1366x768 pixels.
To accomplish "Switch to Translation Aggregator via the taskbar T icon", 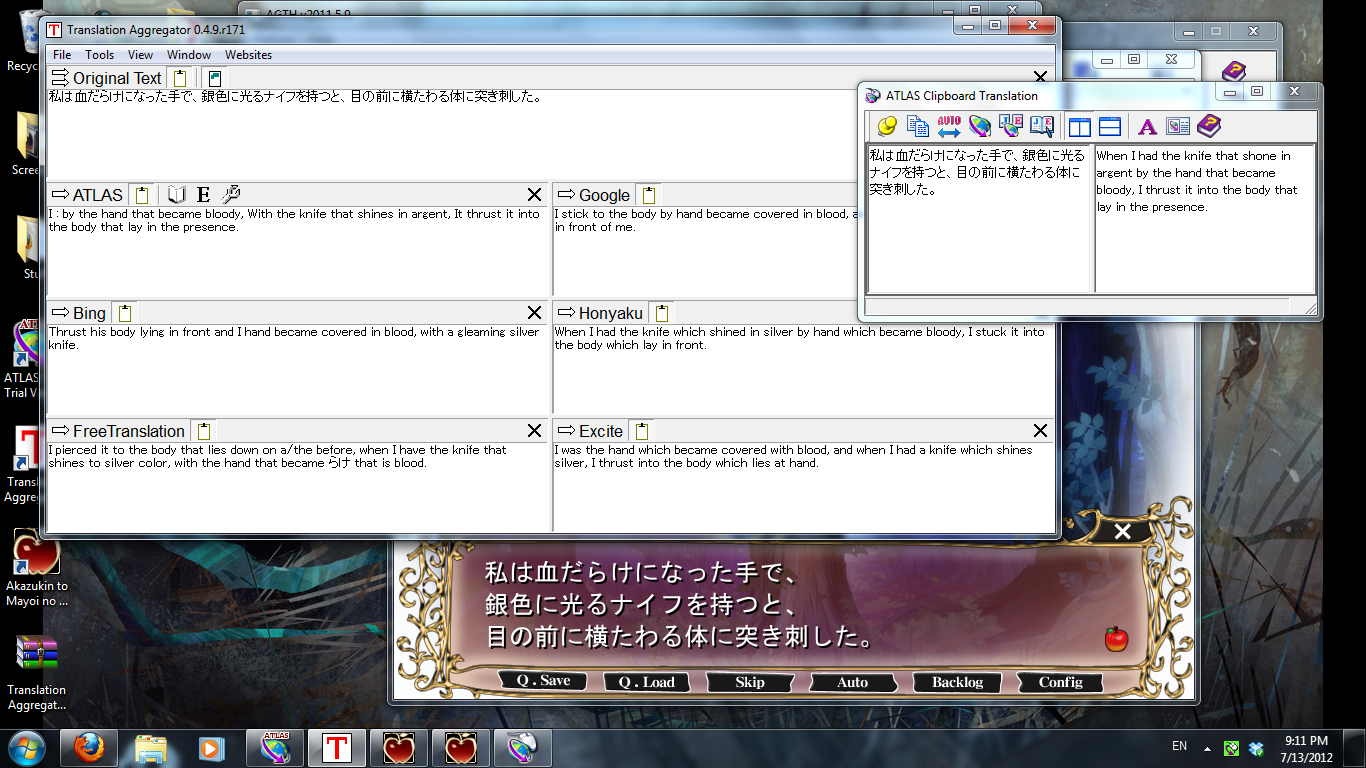I will [337, 748].
